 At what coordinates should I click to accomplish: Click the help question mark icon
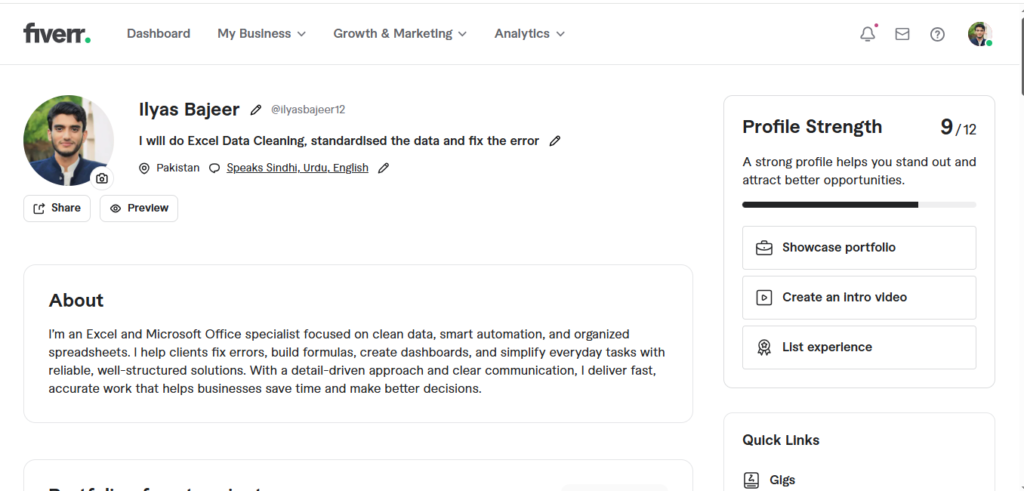click(937, 34)
